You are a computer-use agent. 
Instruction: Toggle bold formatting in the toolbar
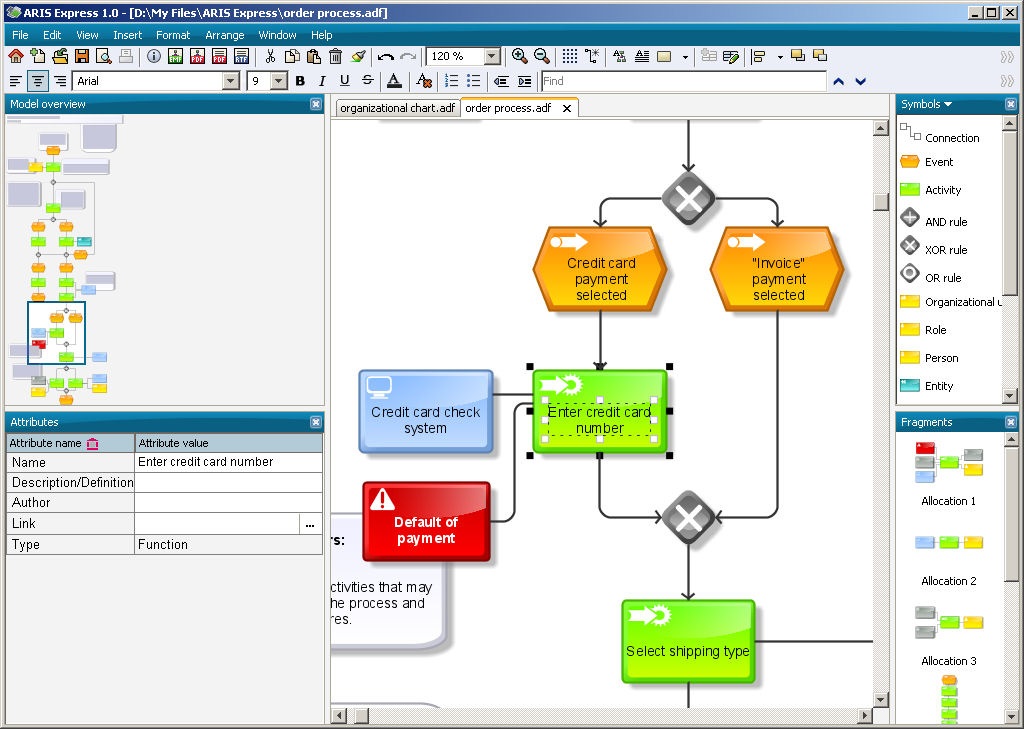[300, 80]
